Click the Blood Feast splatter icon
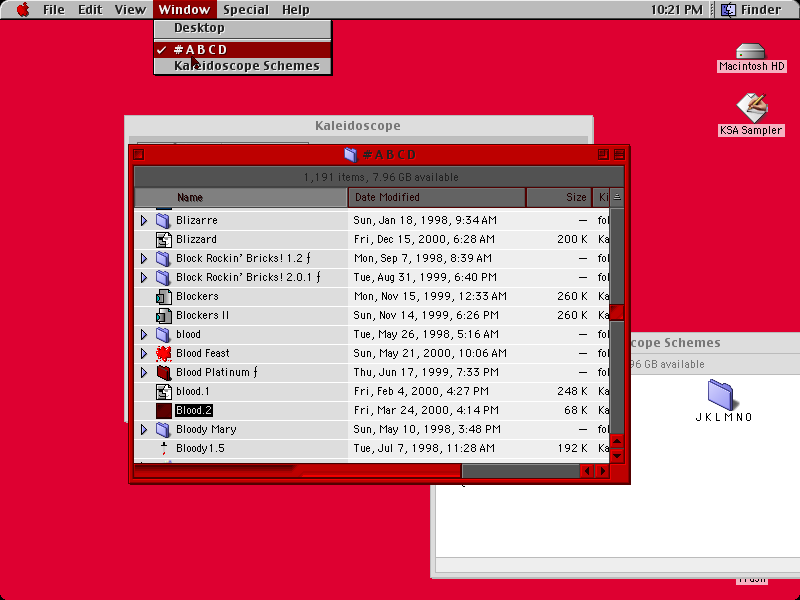Image resolution: width=800 pixels, height=600 pixels. click(163, 353)
